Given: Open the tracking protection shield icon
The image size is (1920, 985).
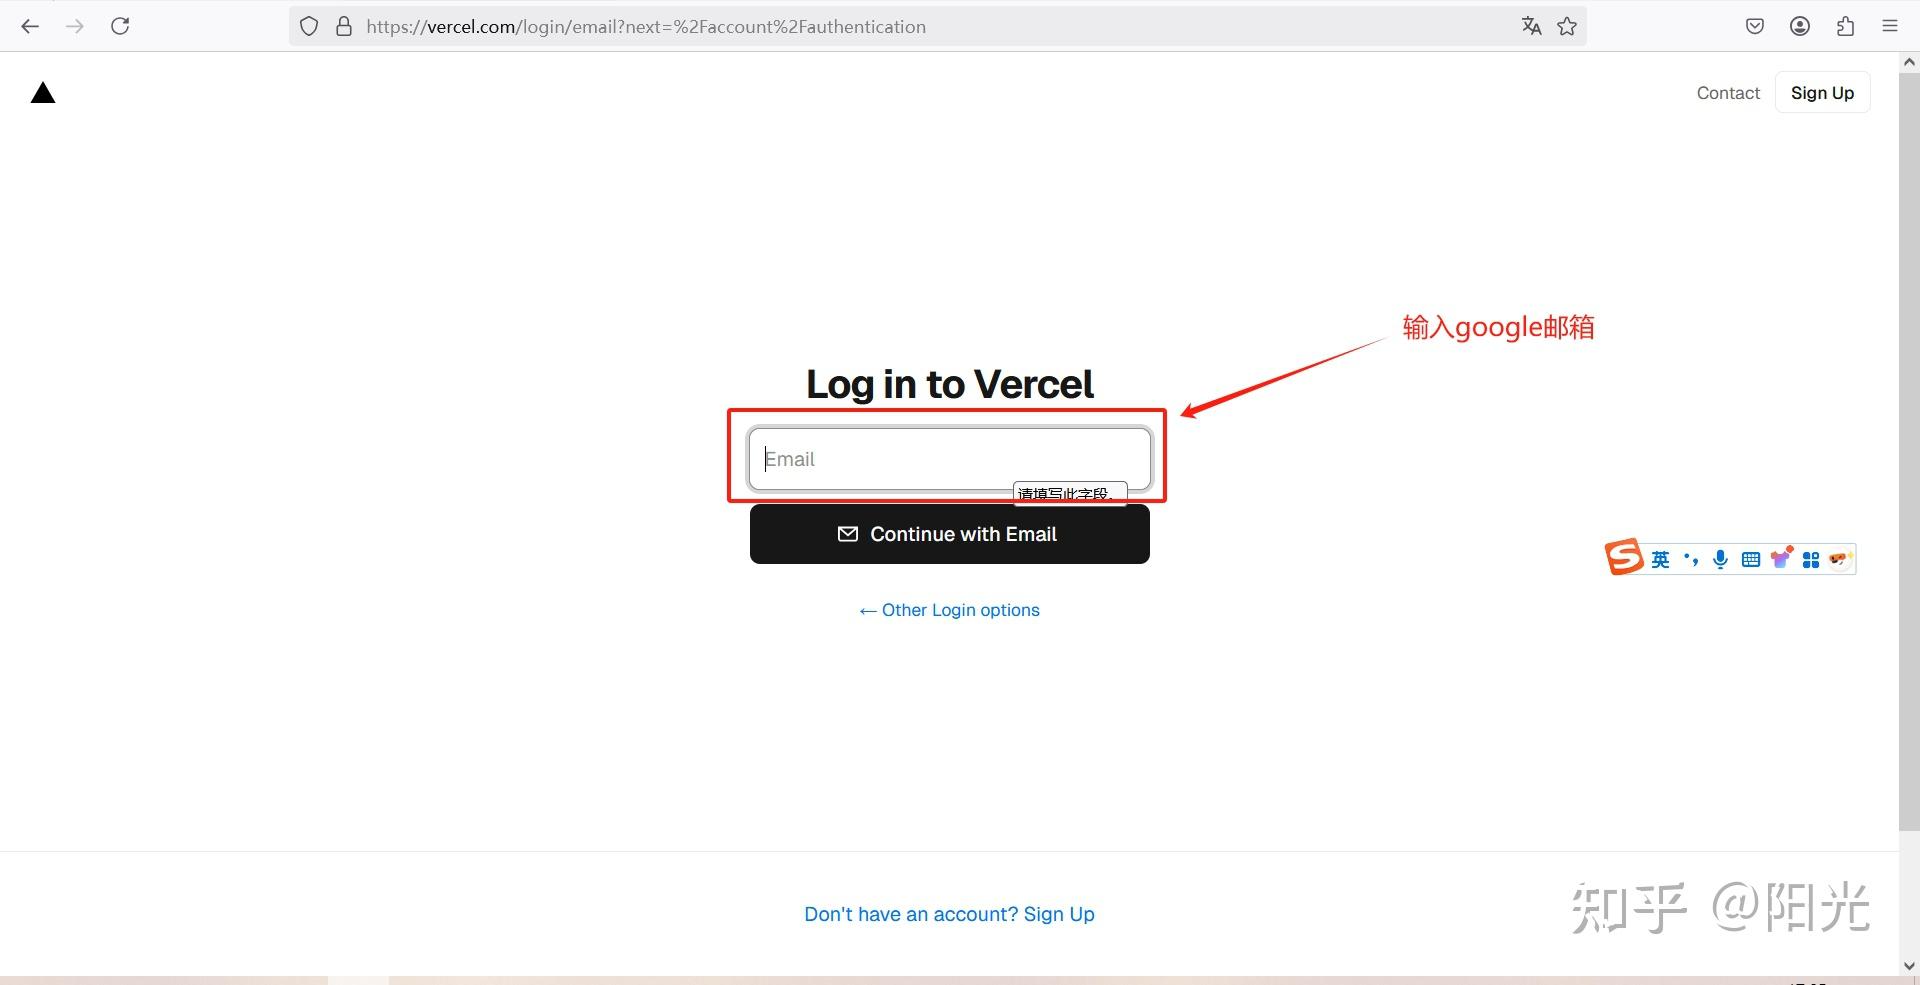Looking at the screenshot, I should pyautogui.click(x=309, y=26).
